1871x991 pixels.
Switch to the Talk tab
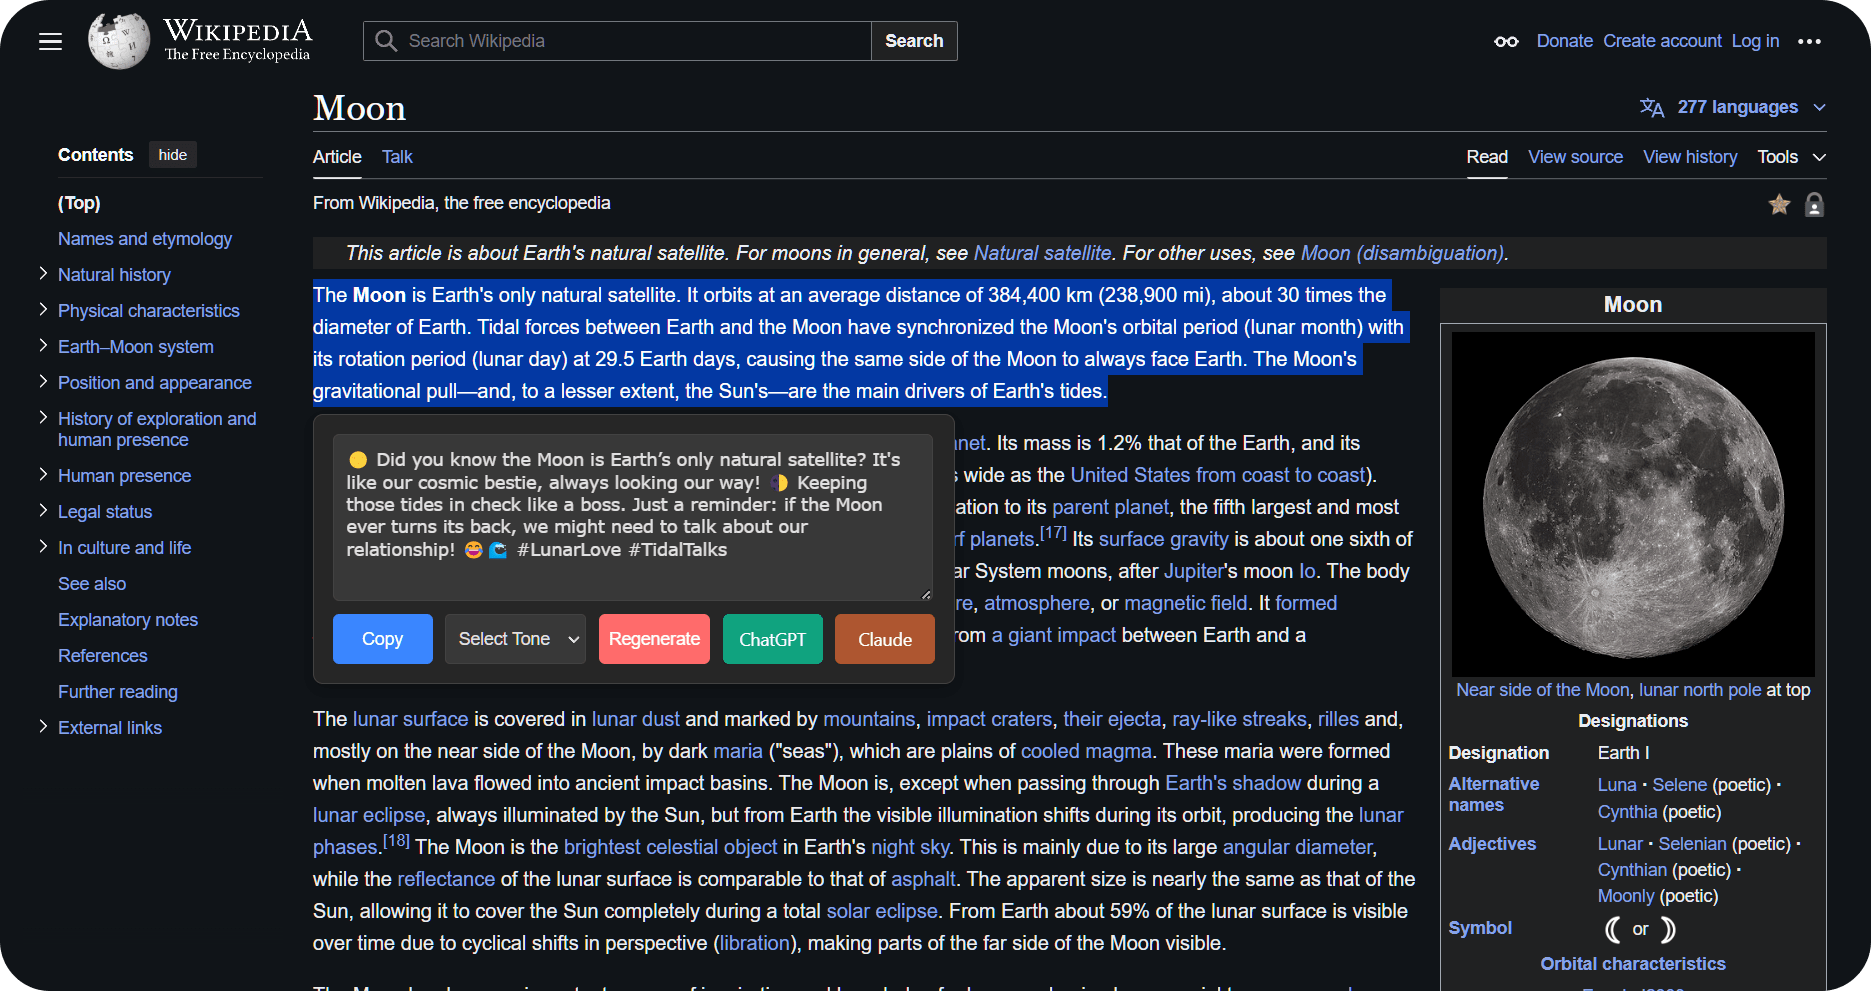pos(397,157)
